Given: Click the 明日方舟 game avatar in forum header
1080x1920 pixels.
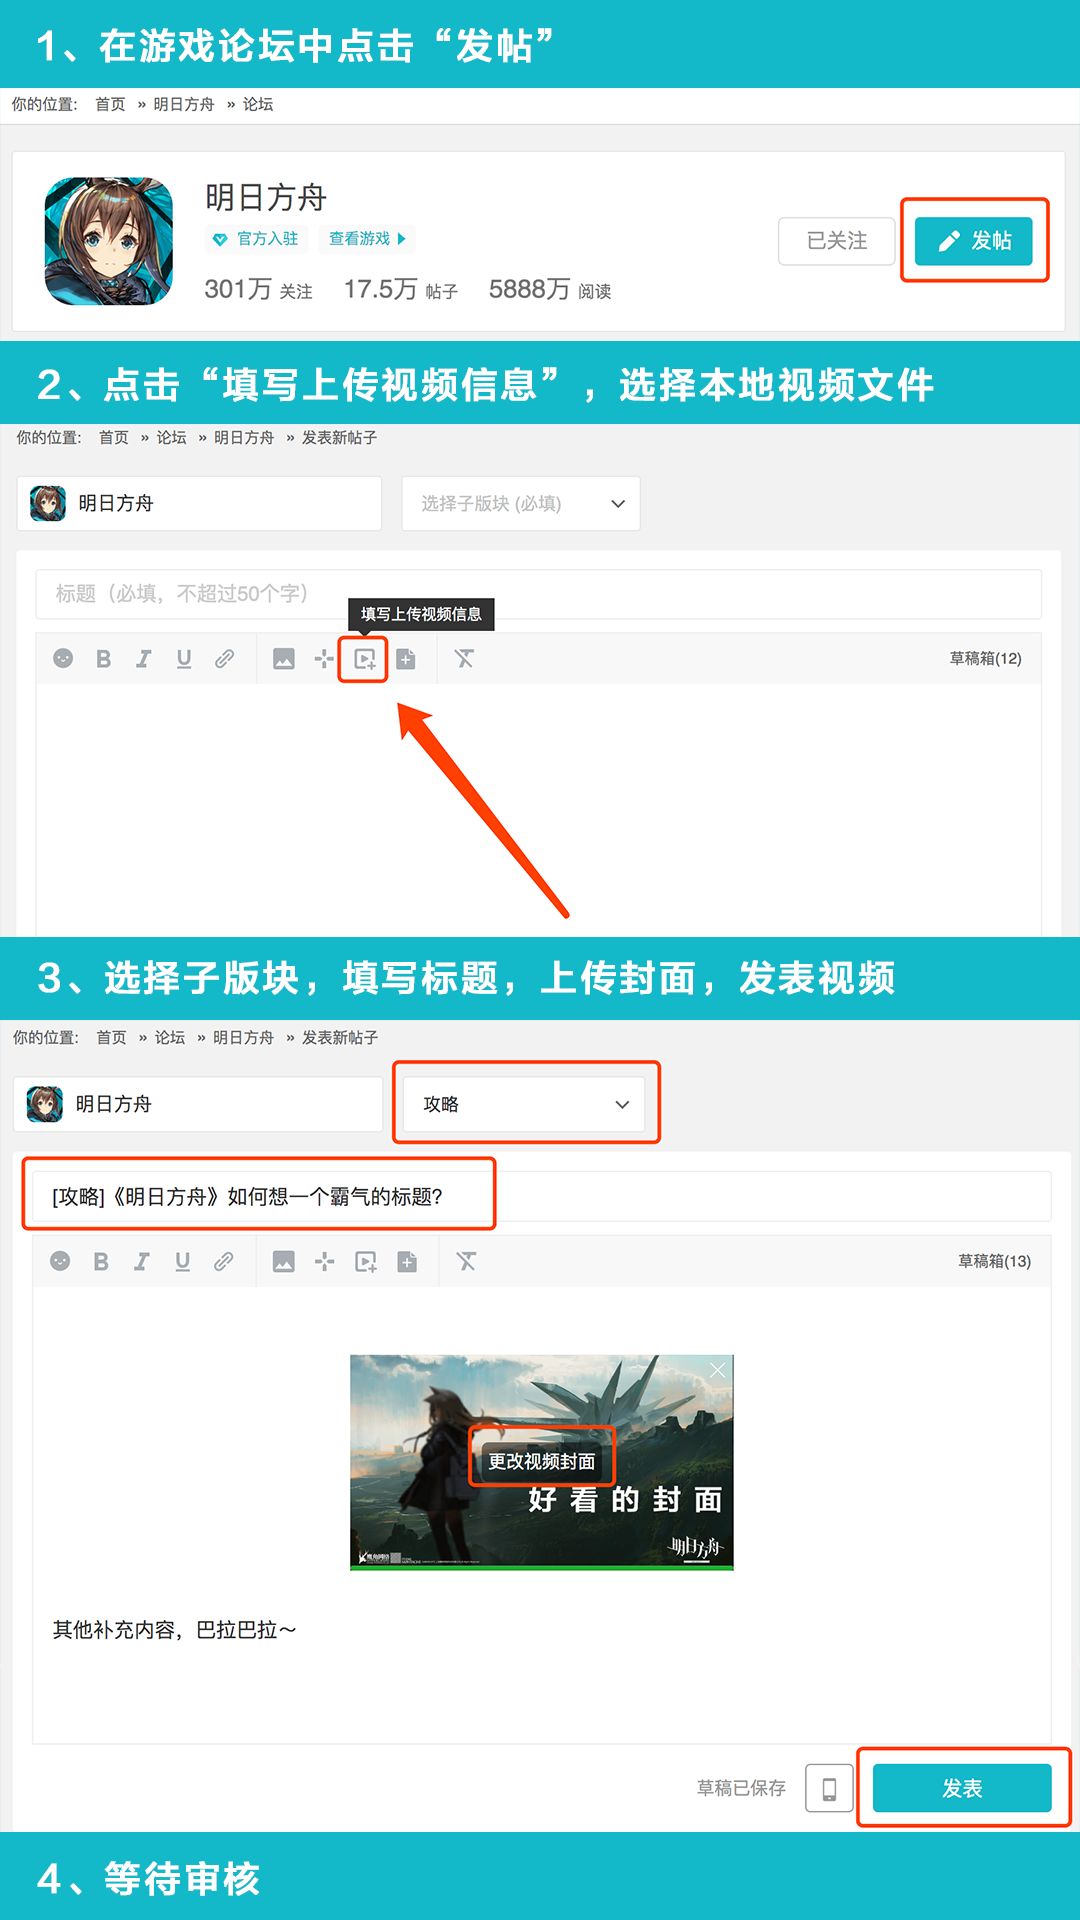Looking at the screenshot, I should click(x=109, y=241).
